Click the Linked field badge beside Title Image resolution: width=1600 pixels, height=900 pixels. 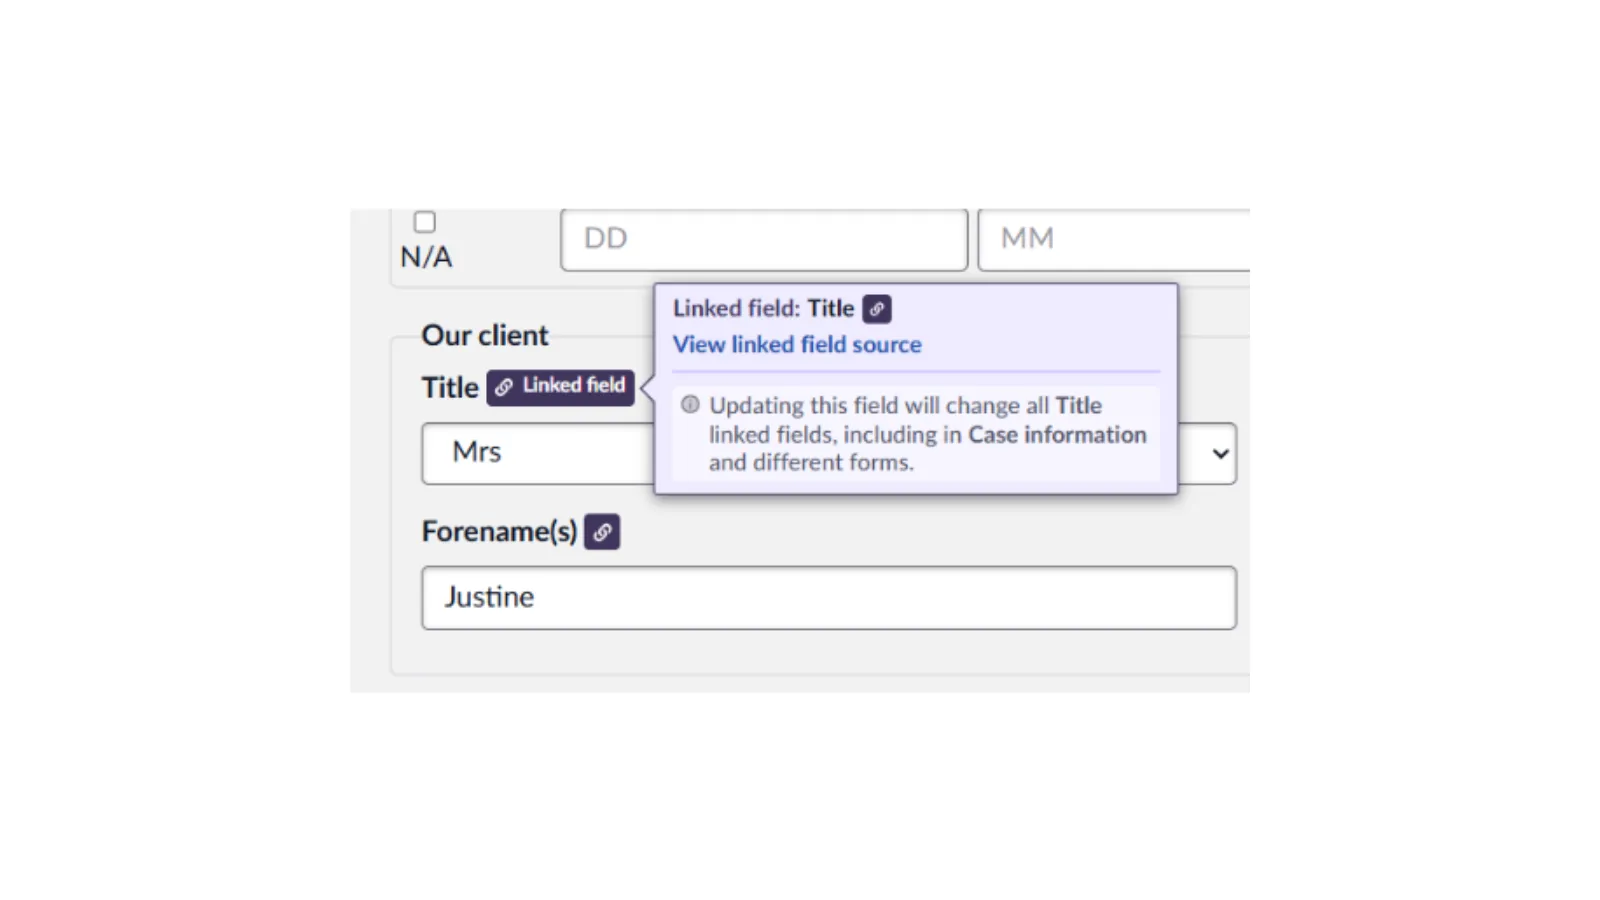click(561, 386)
